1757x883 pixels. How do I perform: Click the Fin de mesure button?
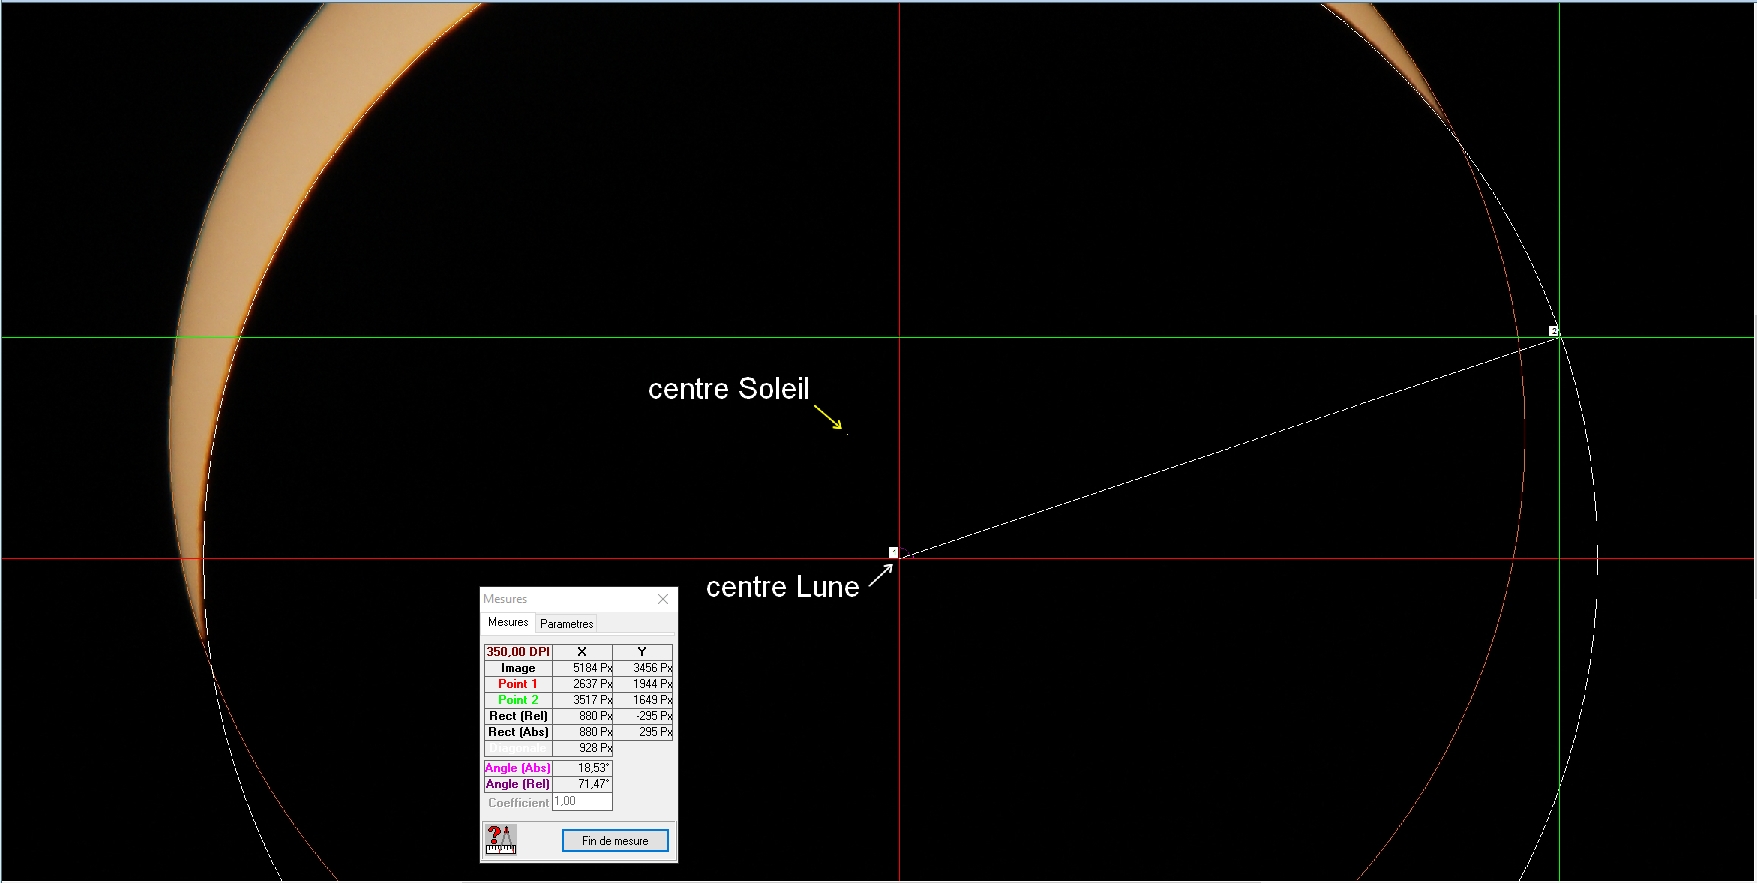(615, 841)
